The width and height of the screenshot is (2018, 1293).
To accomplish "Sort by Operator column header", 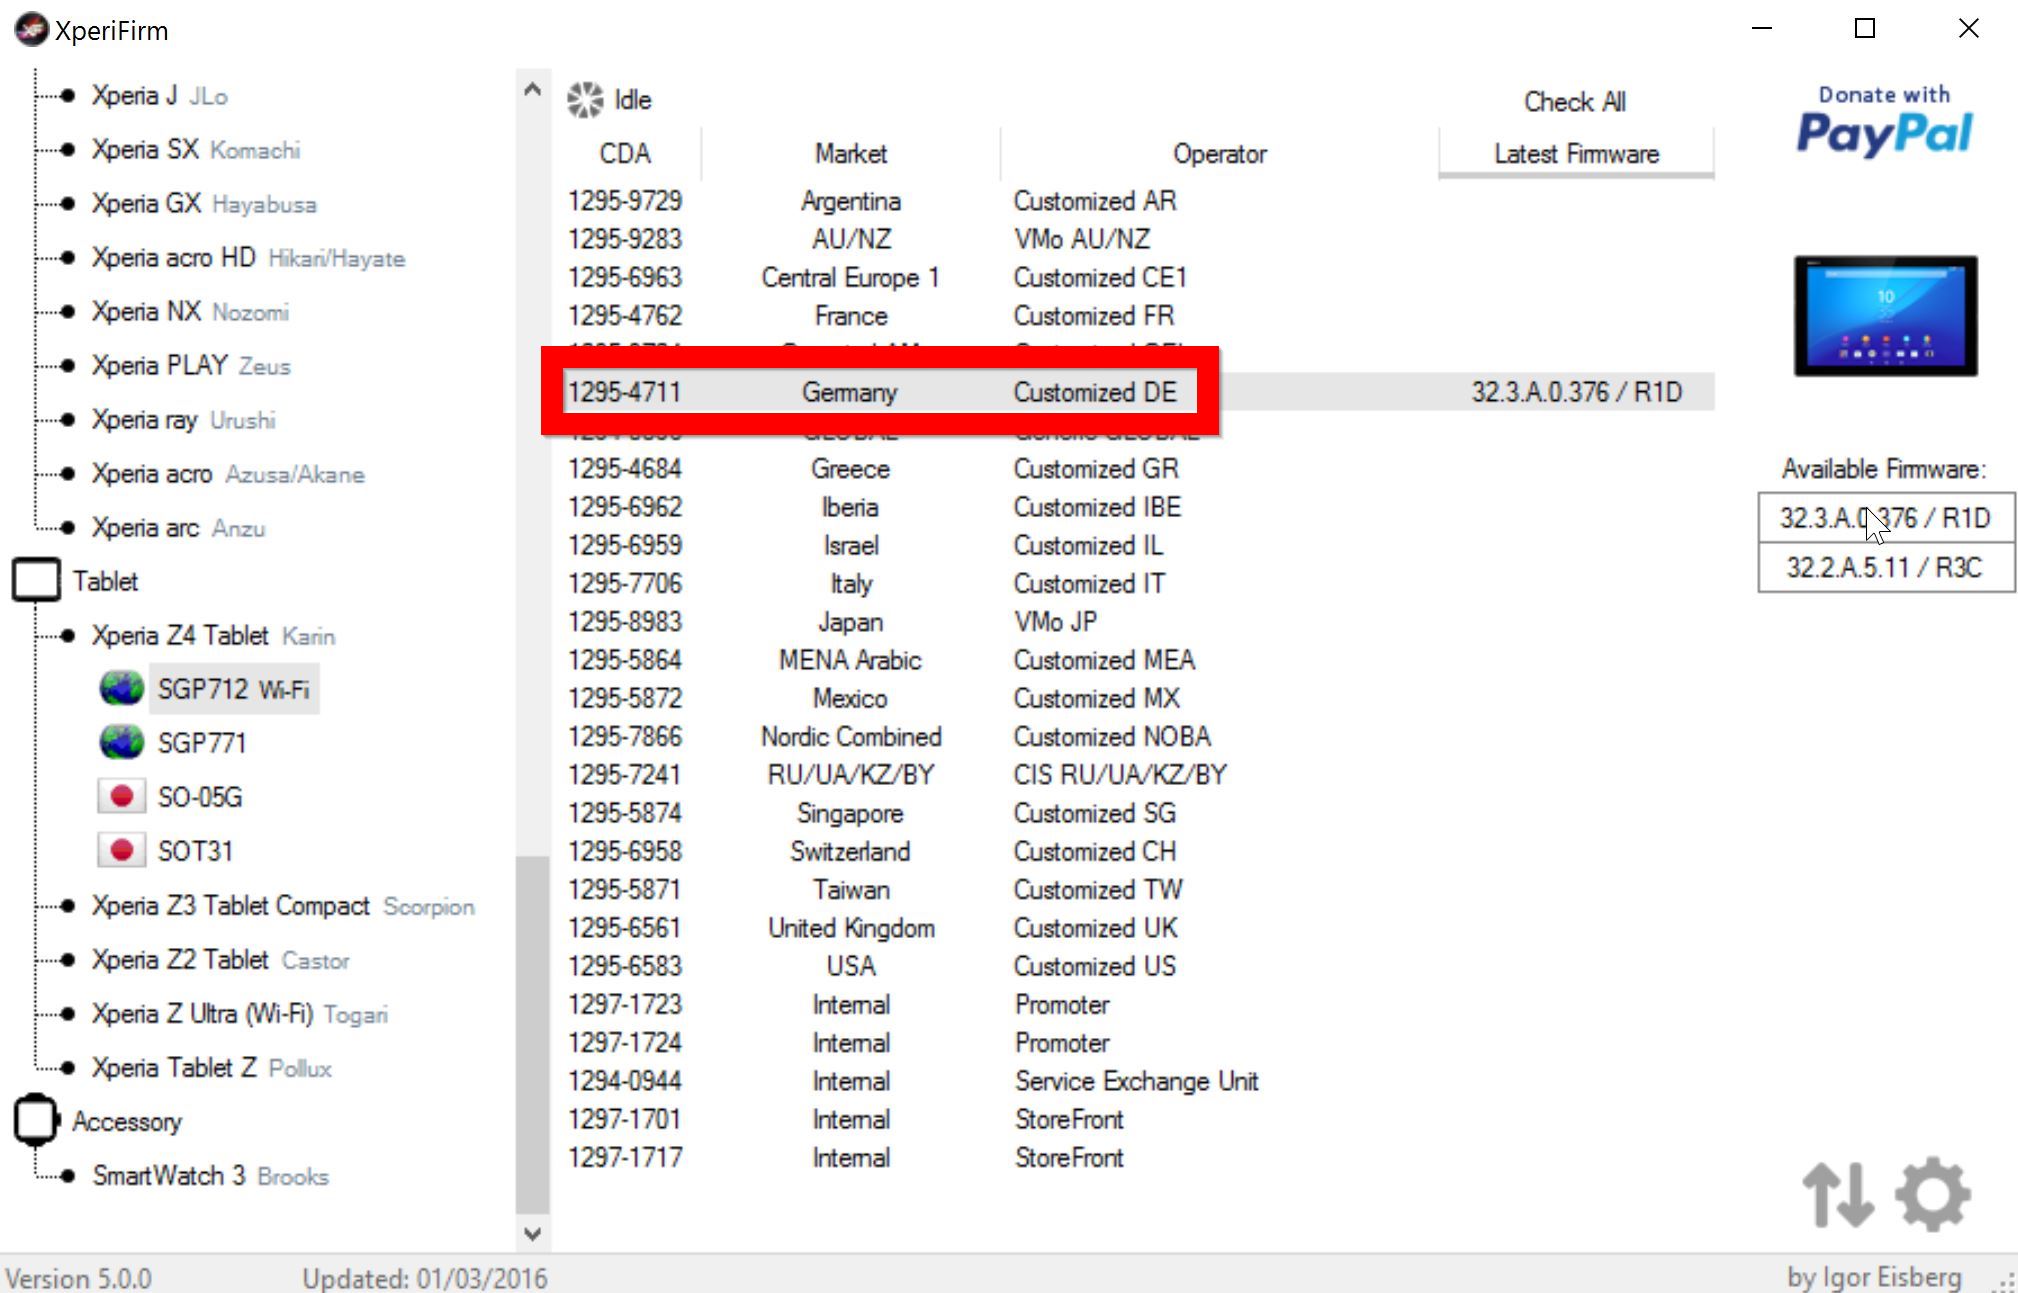I will tap(1219, 154).
